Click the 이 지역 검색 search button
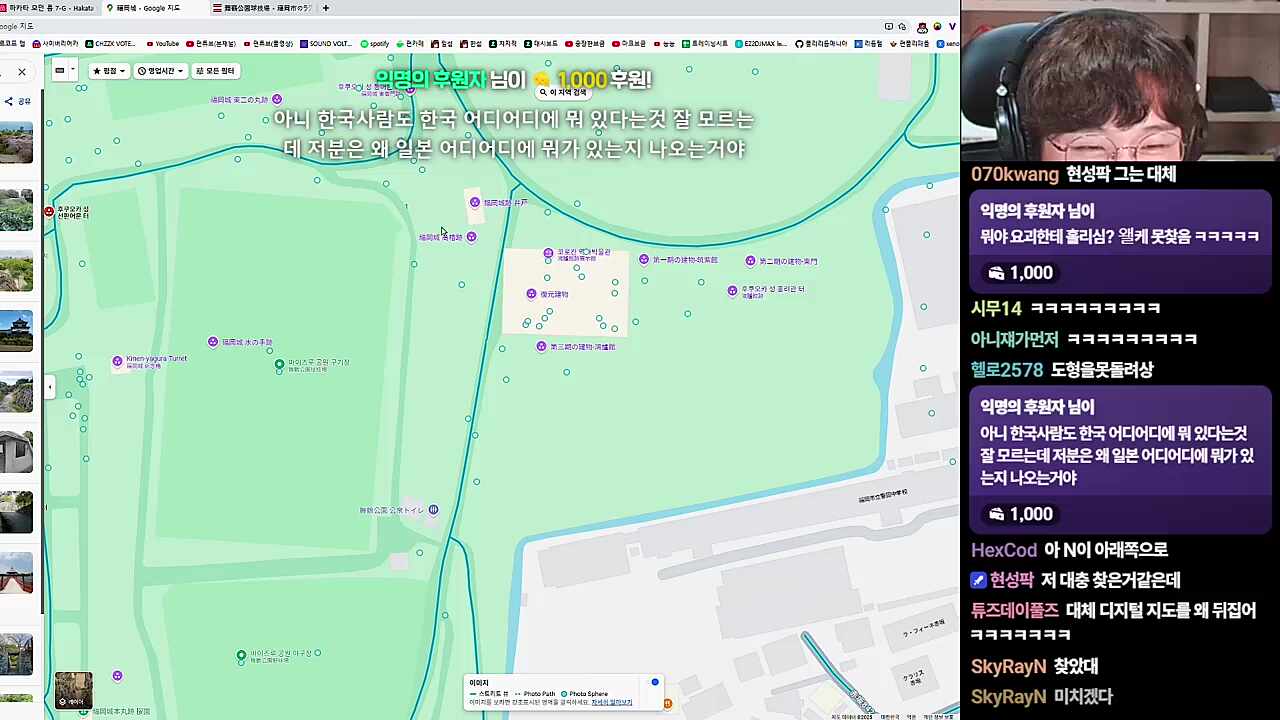Image resolution: width=1280 pixels, height=720 pixels. click(x=563, y=92)
